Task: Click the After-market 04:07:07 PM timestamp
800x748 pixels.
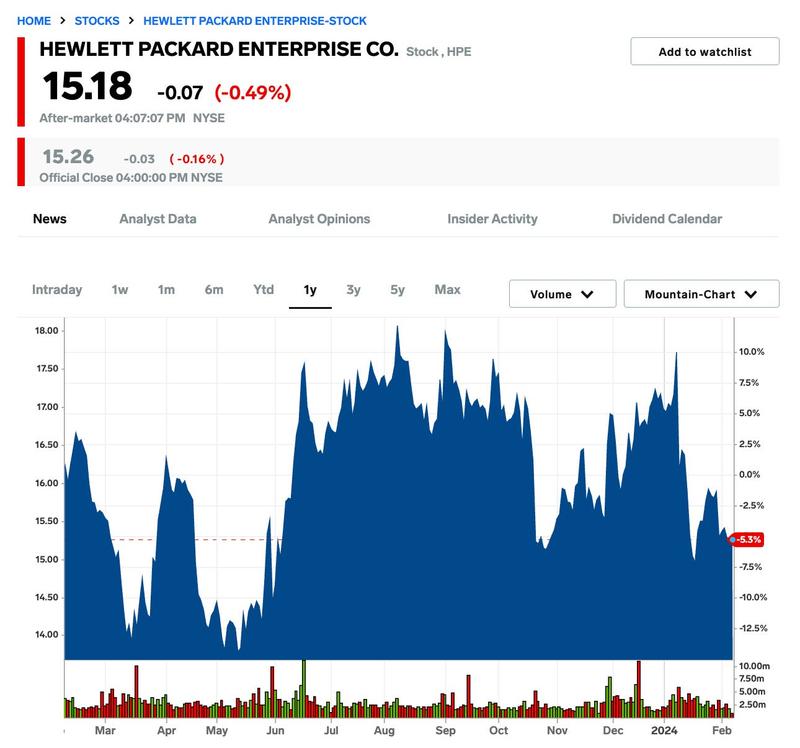Action: pyautogui.click(x=112, y=118)
